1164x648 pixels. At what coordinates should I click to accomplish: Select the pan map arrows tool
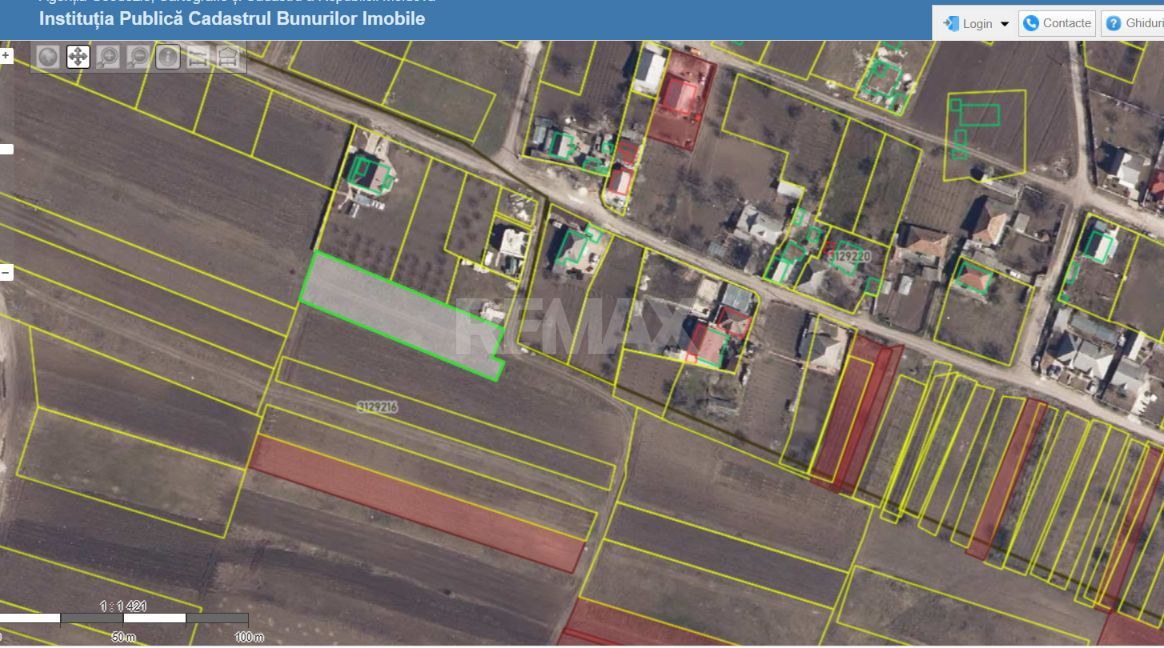78,57
